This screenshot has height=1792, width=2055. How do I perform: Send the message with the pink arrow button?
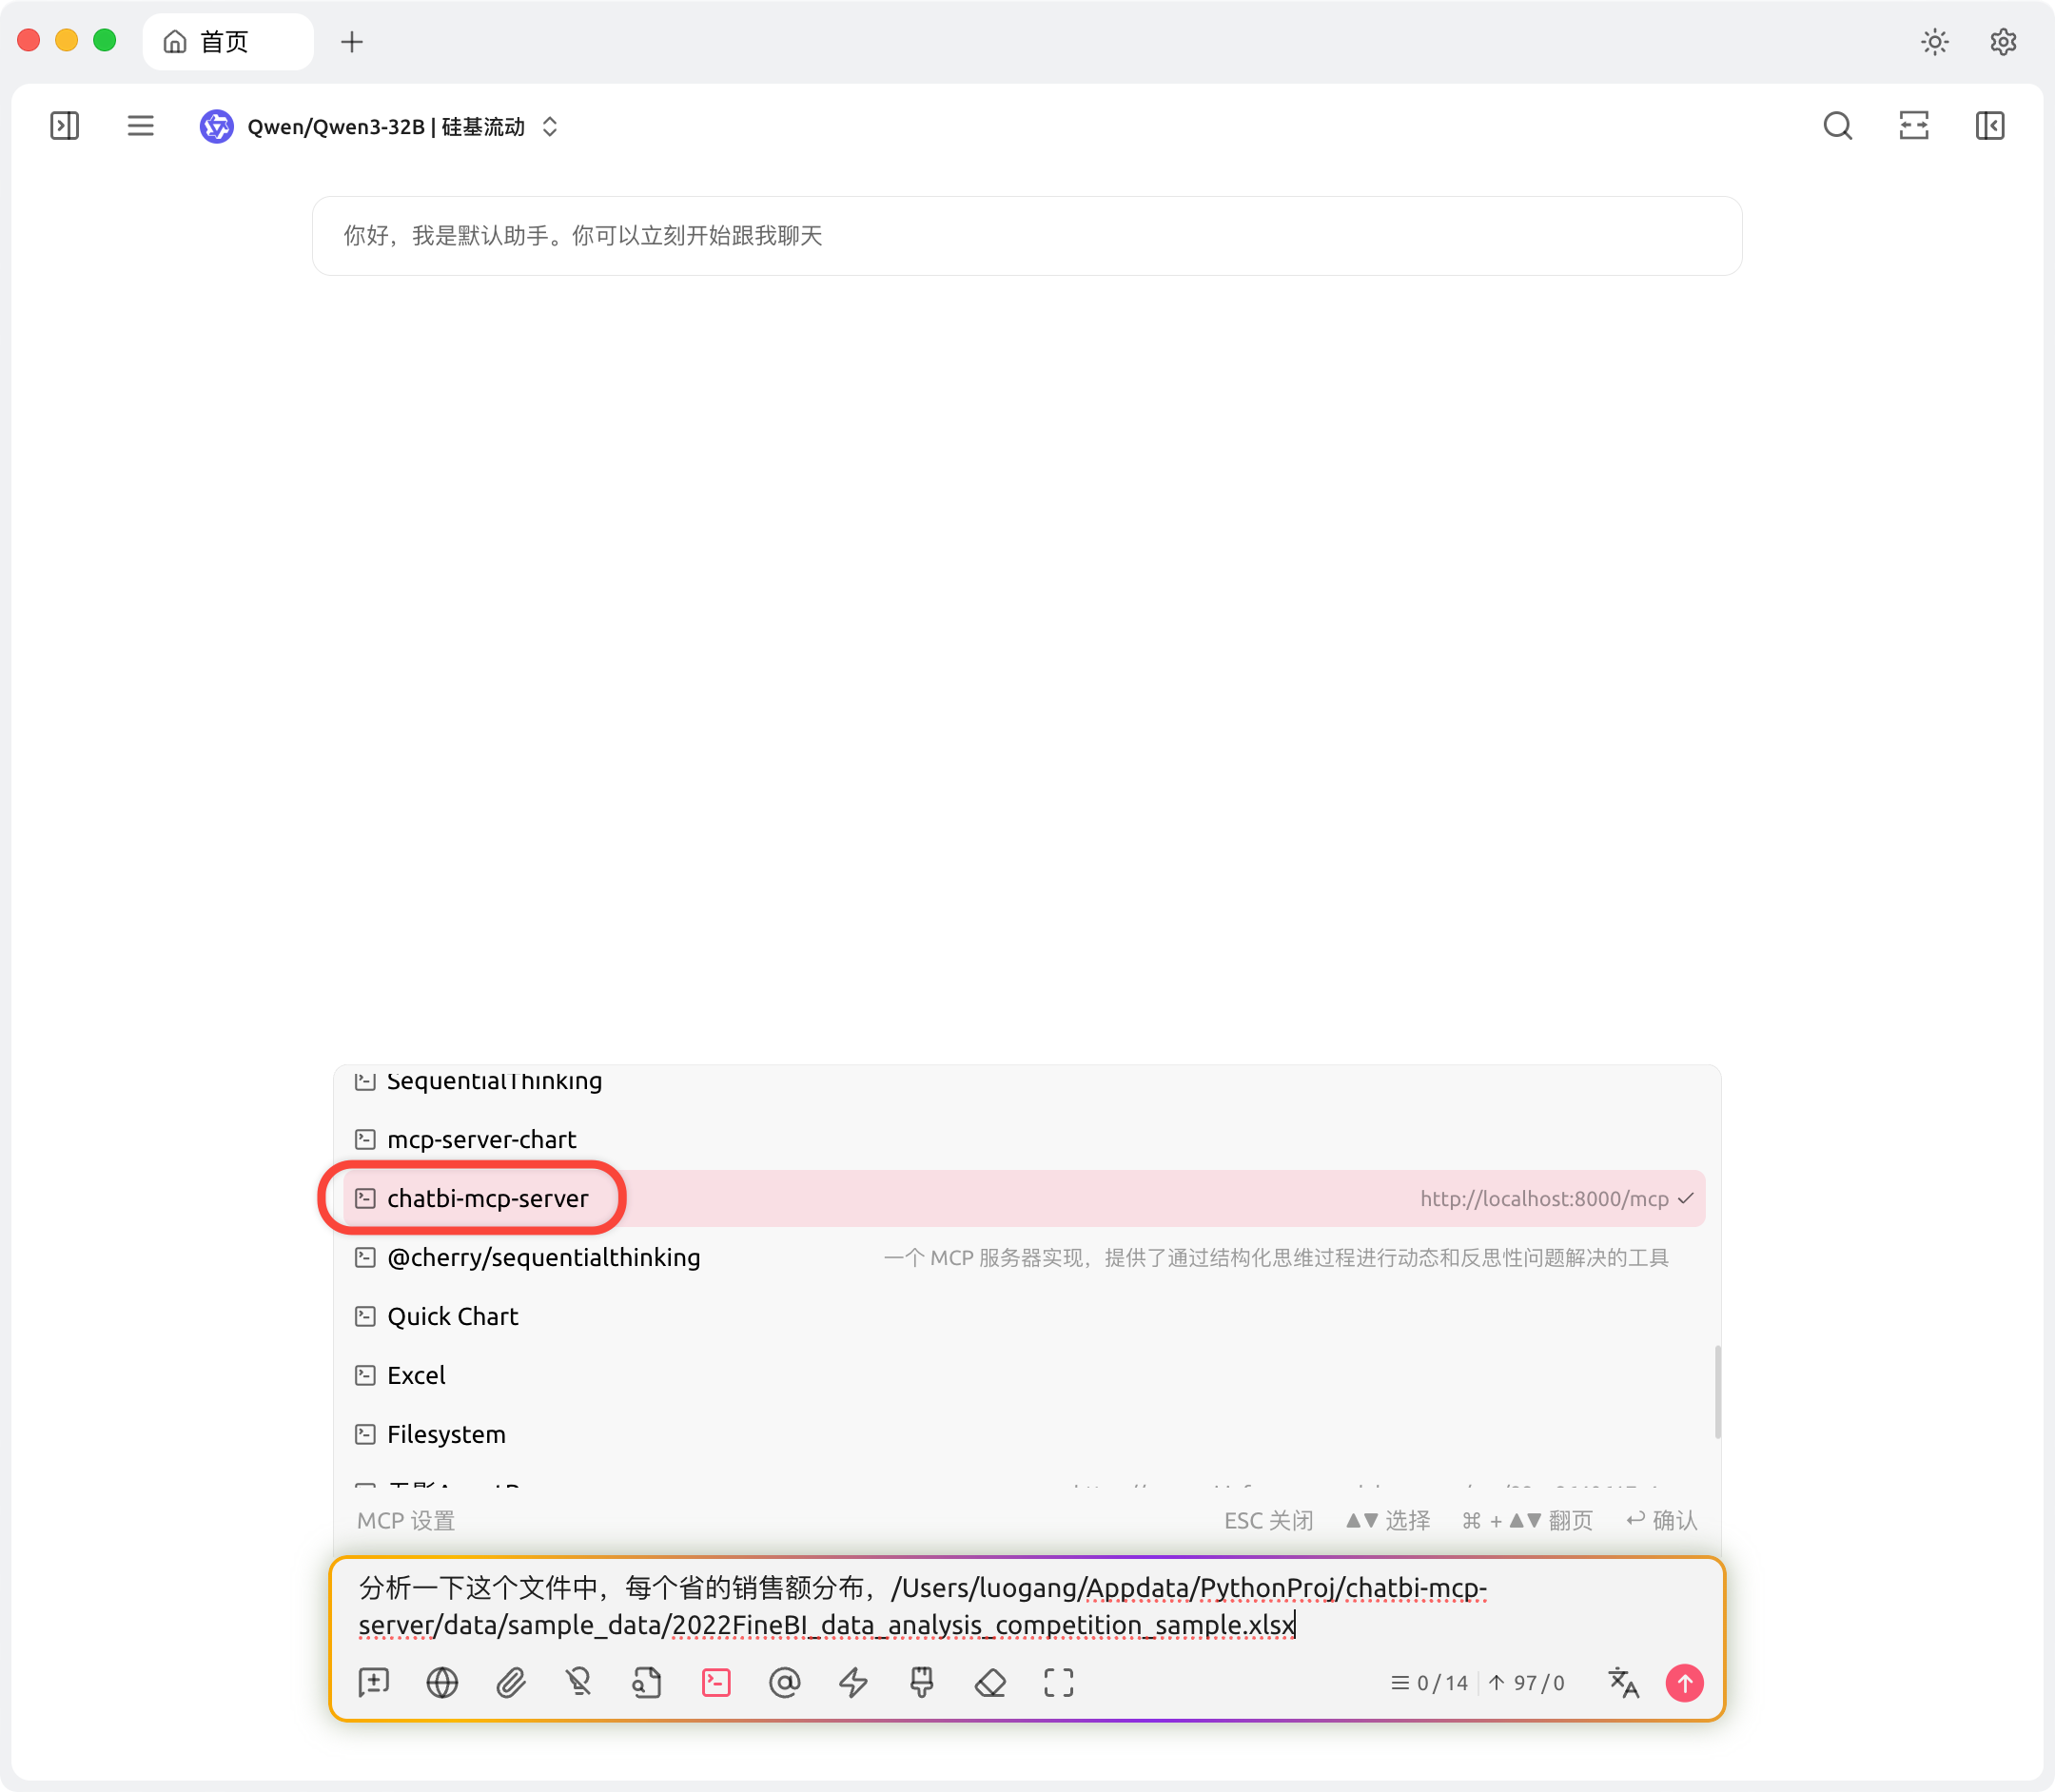pos(1684,1683)
